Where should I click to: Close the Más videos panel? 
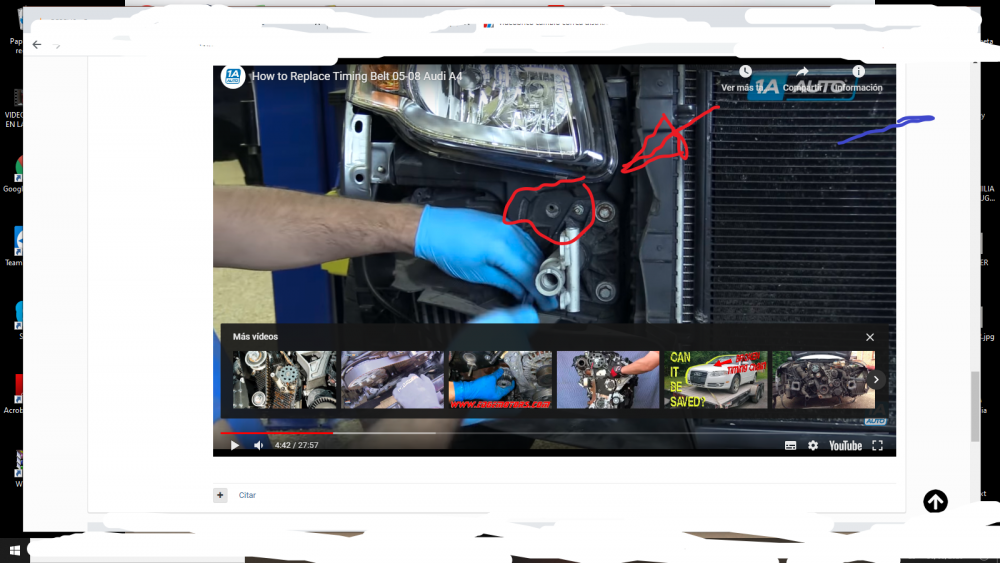pyautogui.click(x=870, y=337)
